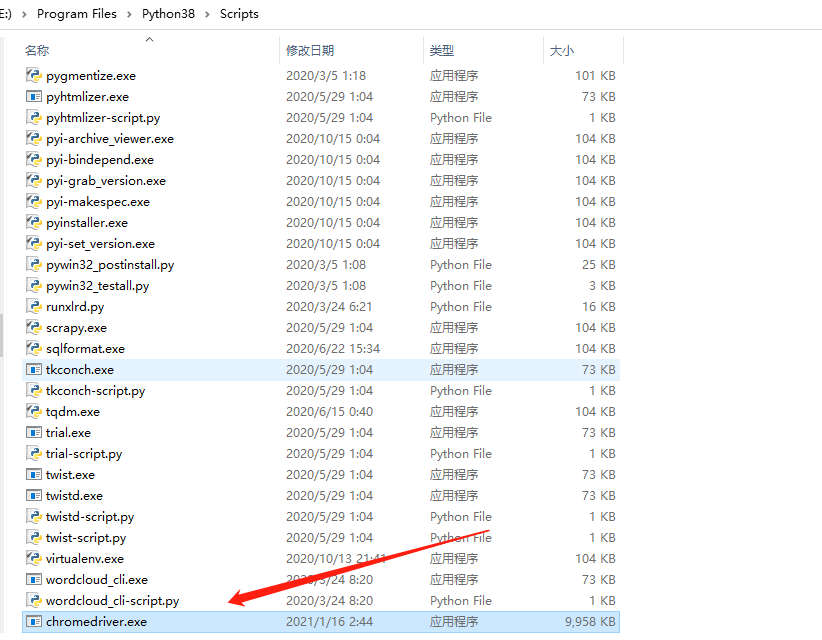Click the pyhtmlizer.exe file icon
The height and width of the screenshot is (640, 822).
[x=34, y=96]
